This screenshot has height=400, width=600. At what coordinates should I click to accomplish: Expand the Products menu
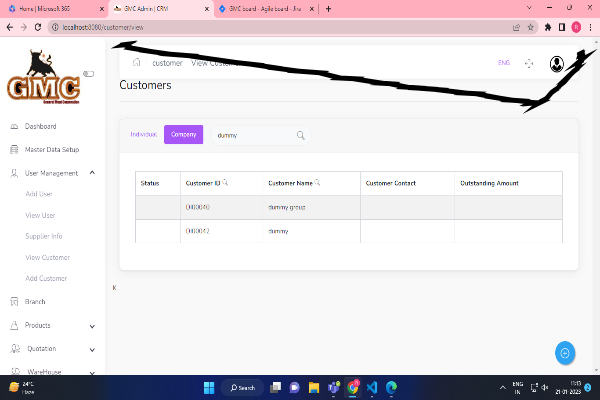[92, 325]
